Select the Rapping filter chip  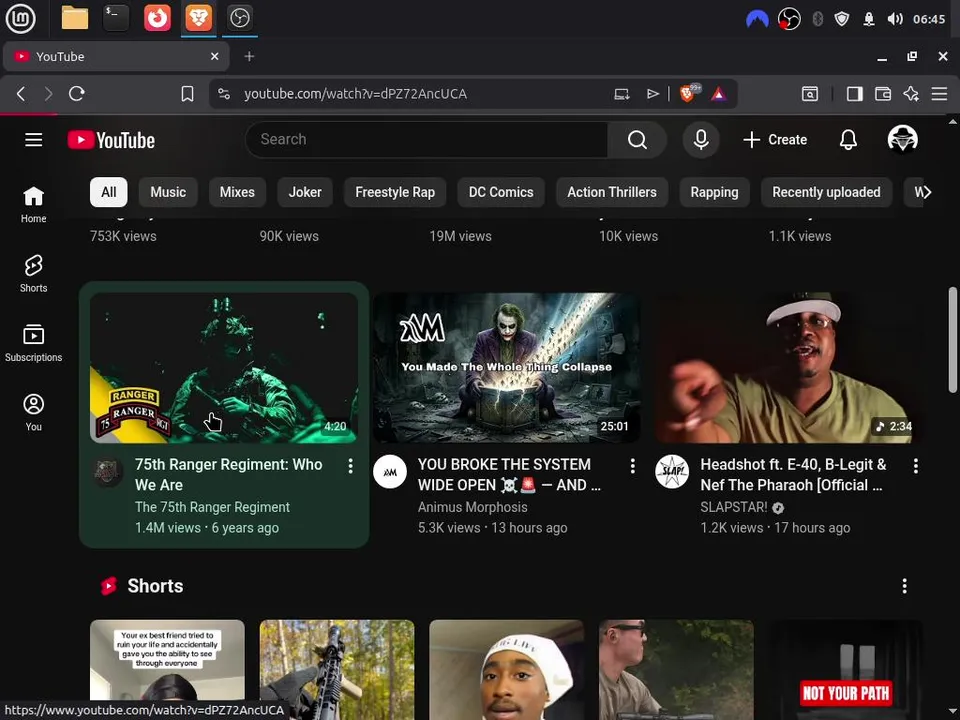click(x=714, y=192)
